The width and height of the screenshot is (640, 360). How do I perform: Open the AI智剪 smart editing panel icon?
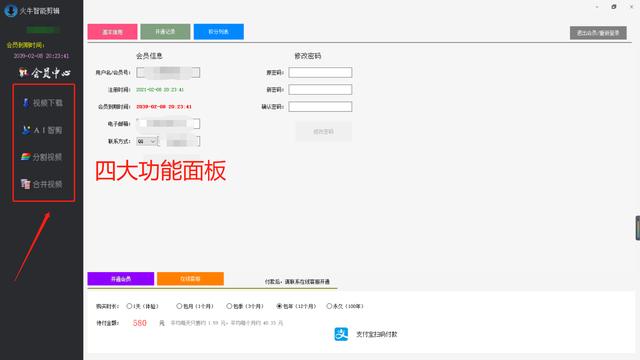tap(26, 130)
